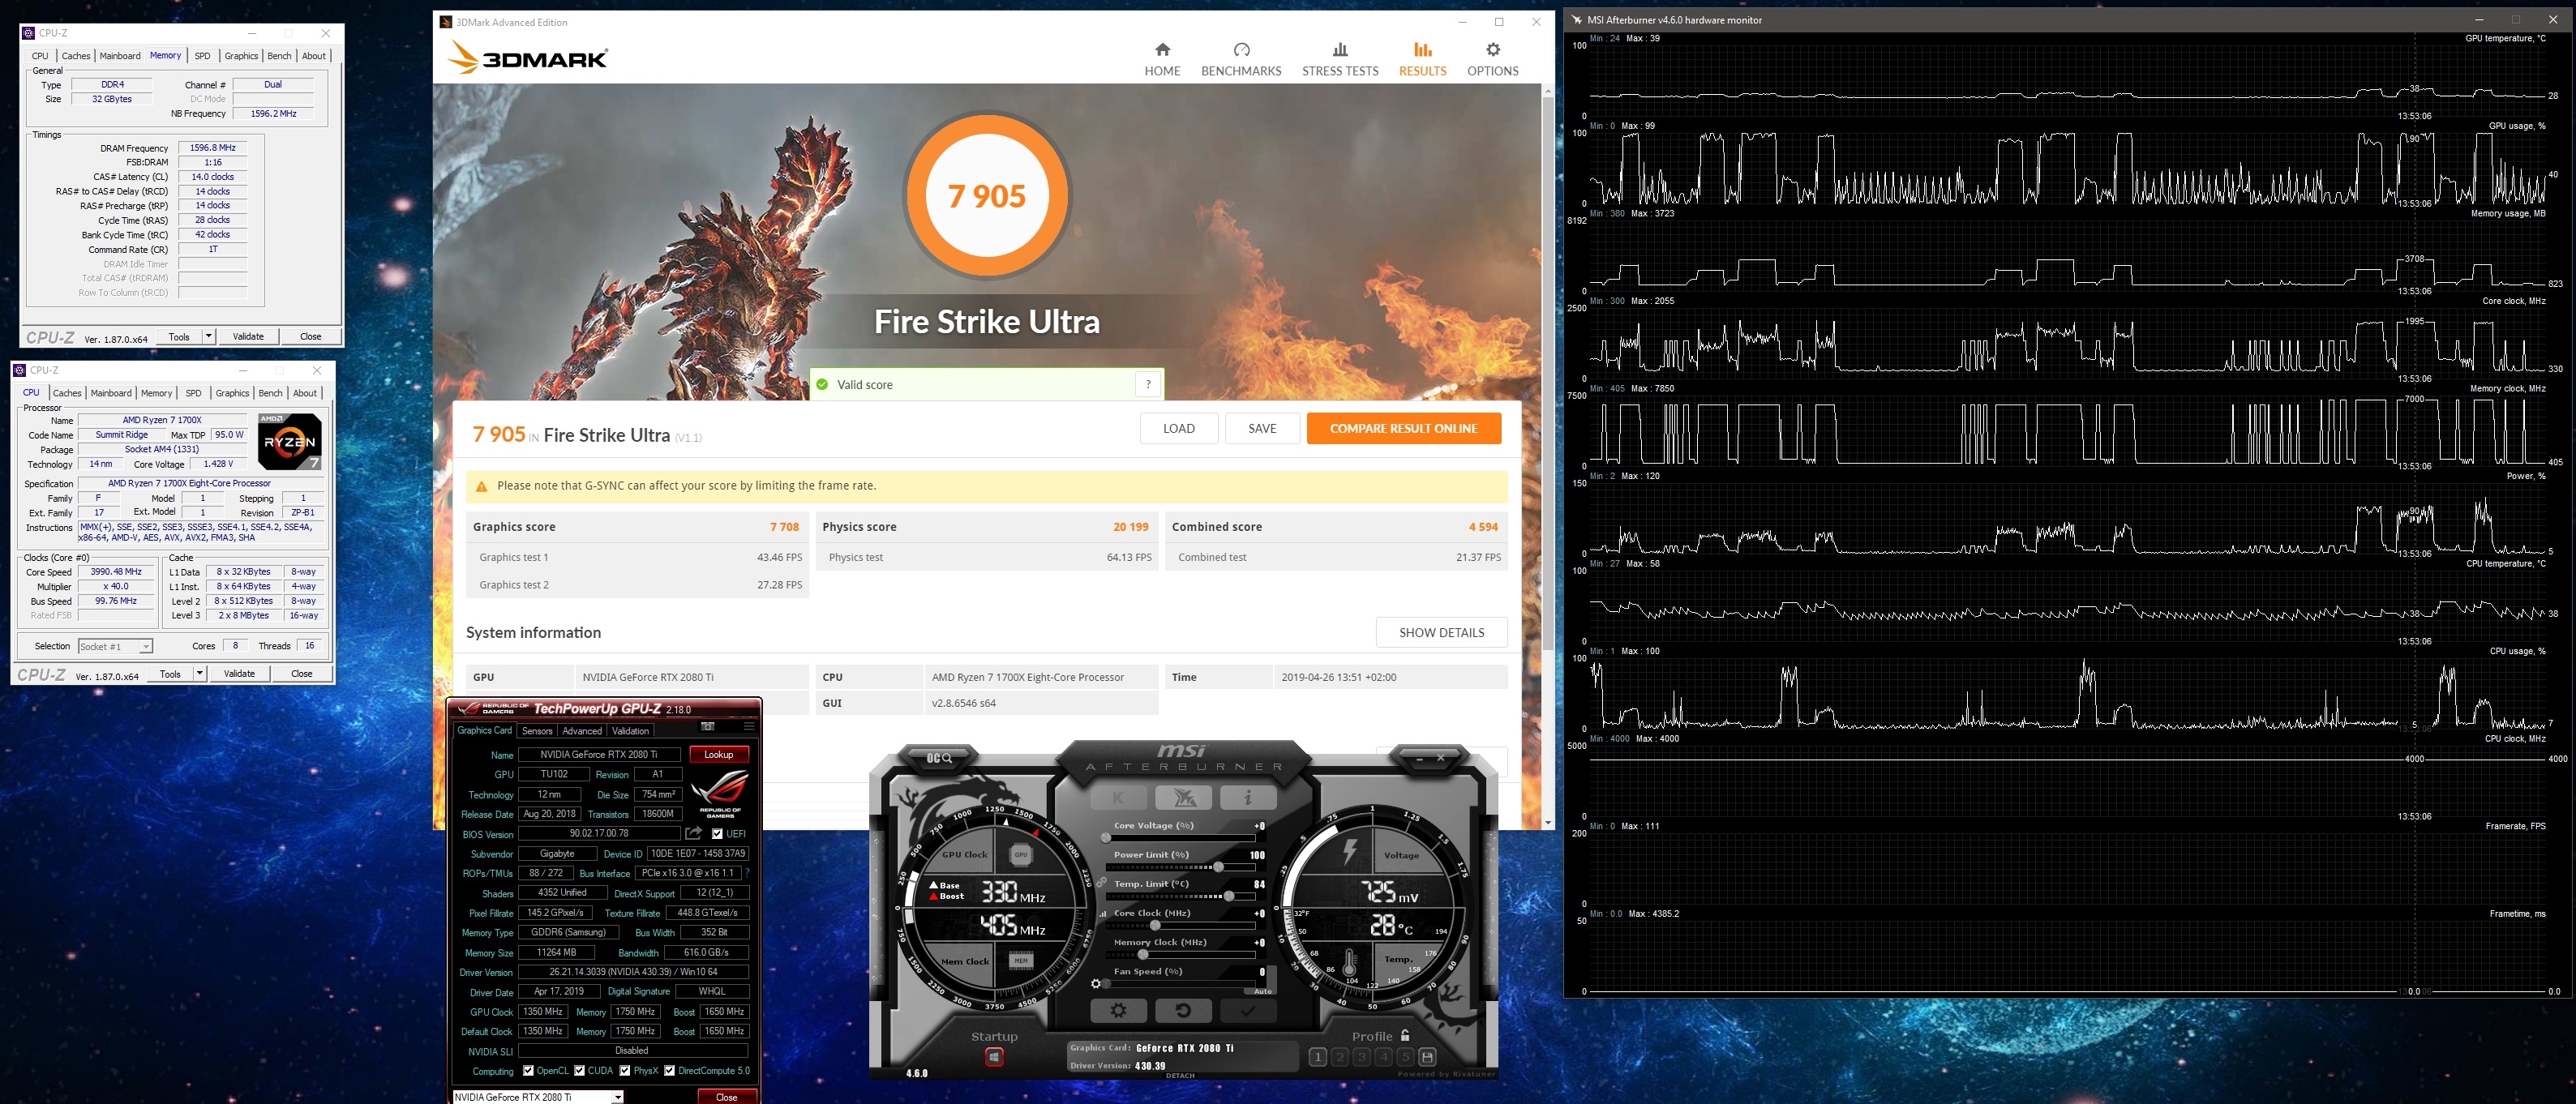The image size is (2576, 1104).
Task: Click SHOW DETAILS button
Action: click(x=1441, y=632)
